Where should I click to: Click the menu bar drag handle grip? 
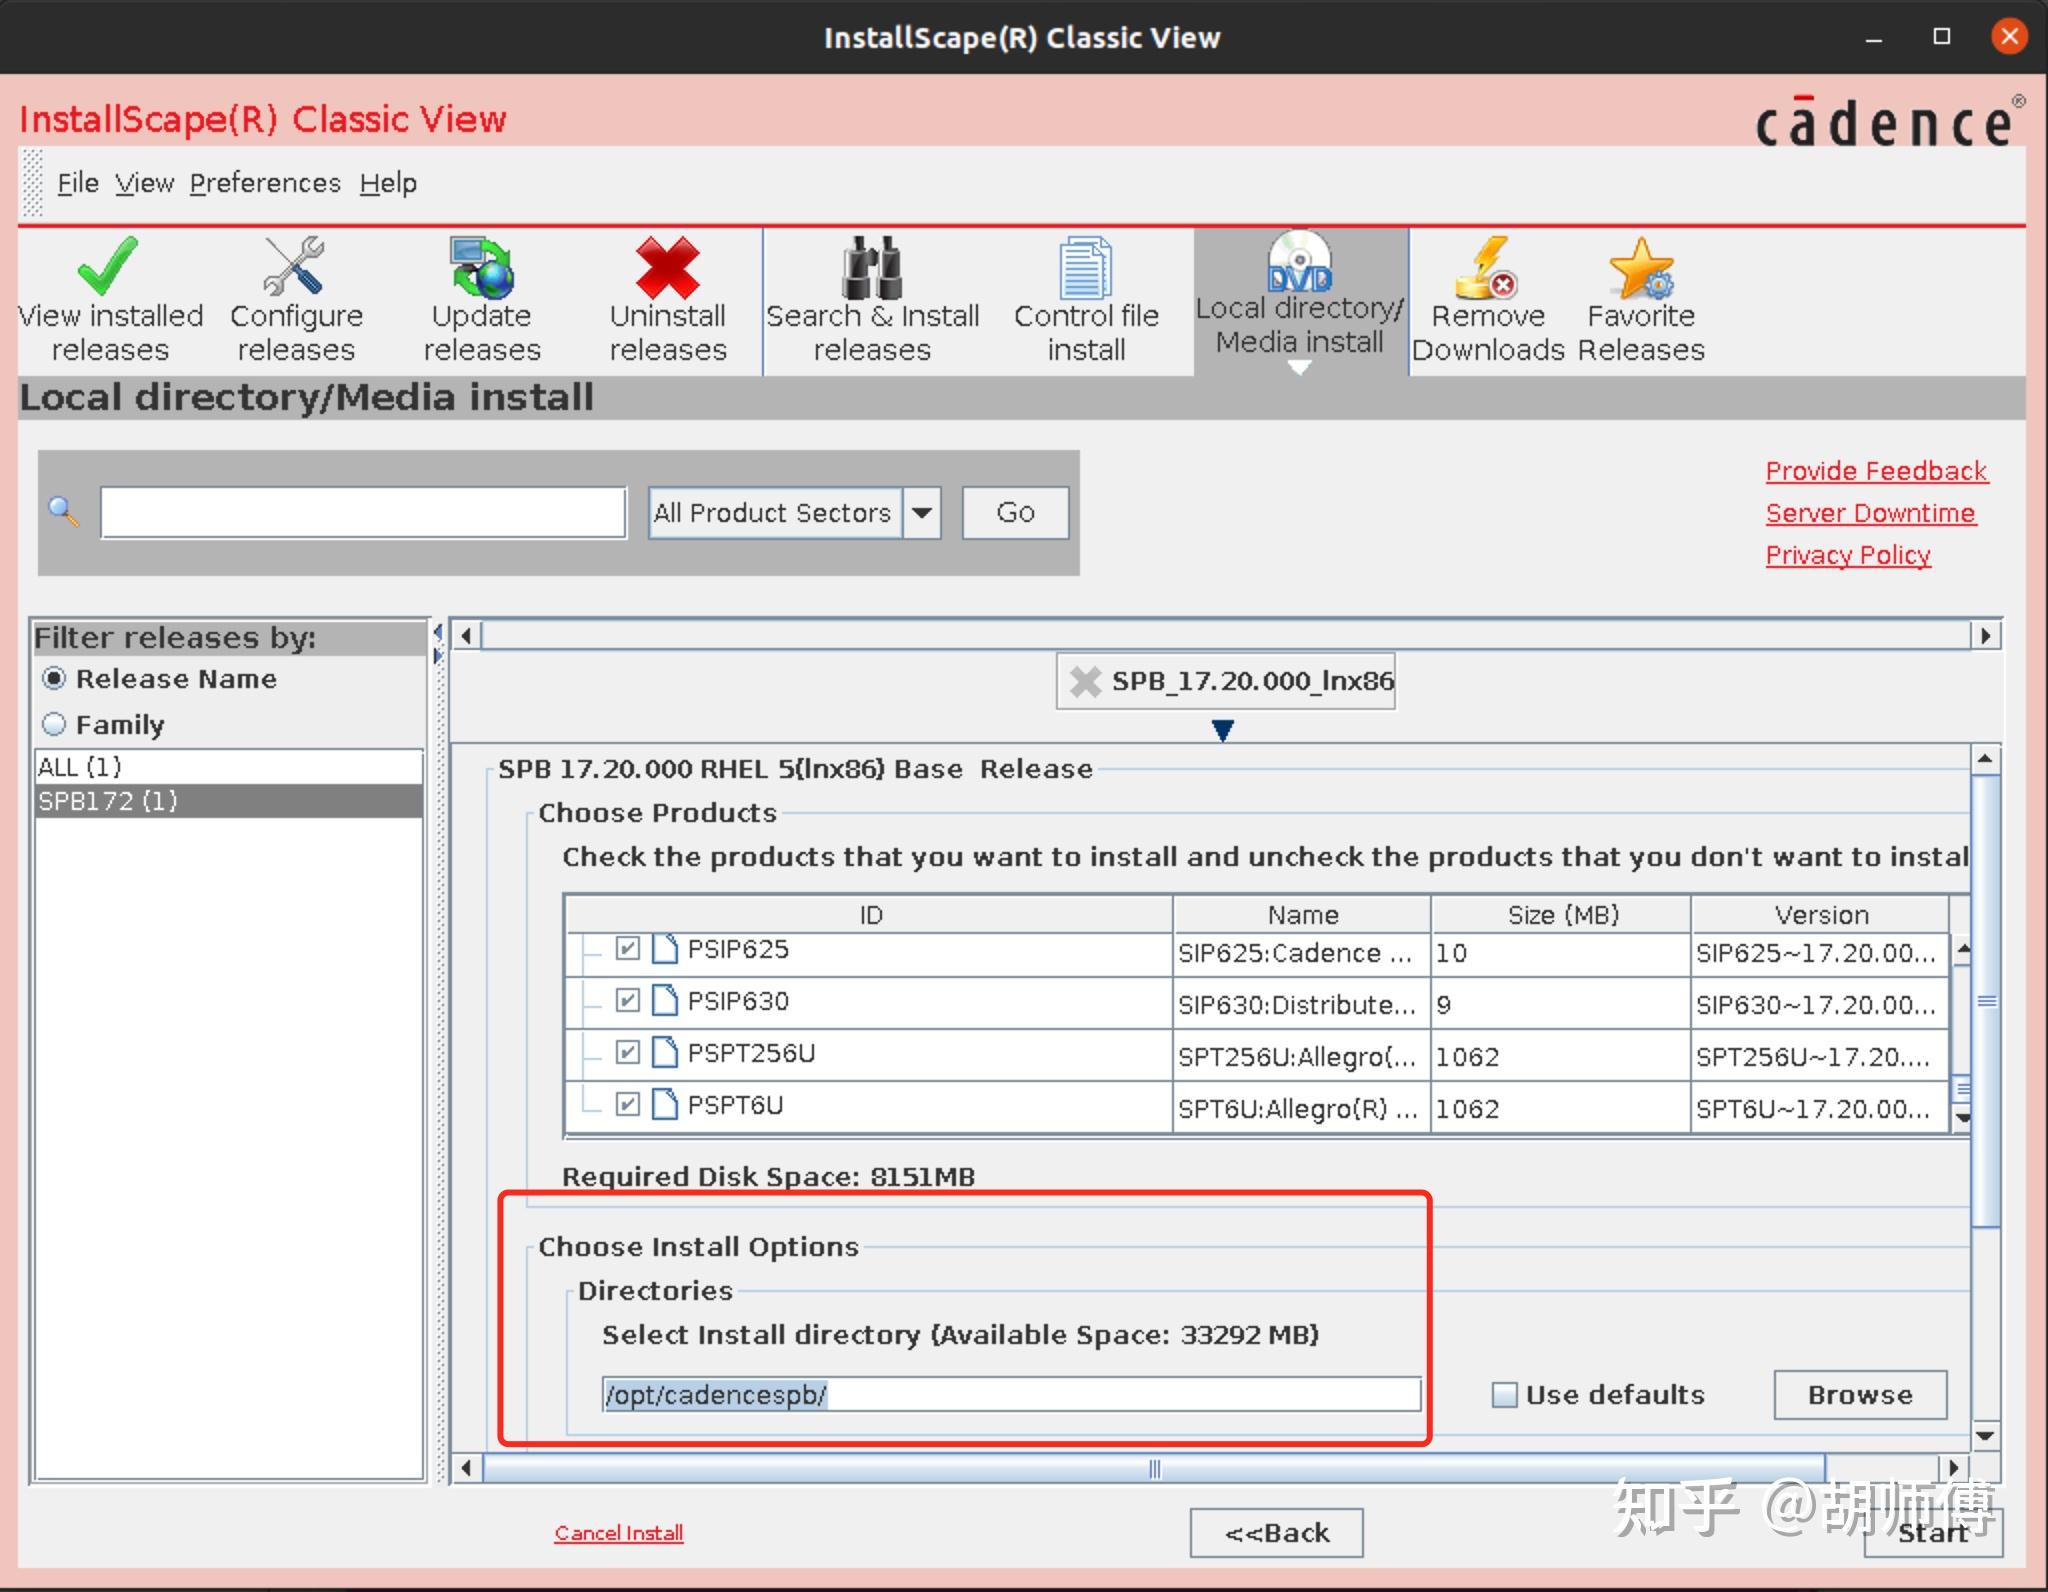(x=33, y=183)
